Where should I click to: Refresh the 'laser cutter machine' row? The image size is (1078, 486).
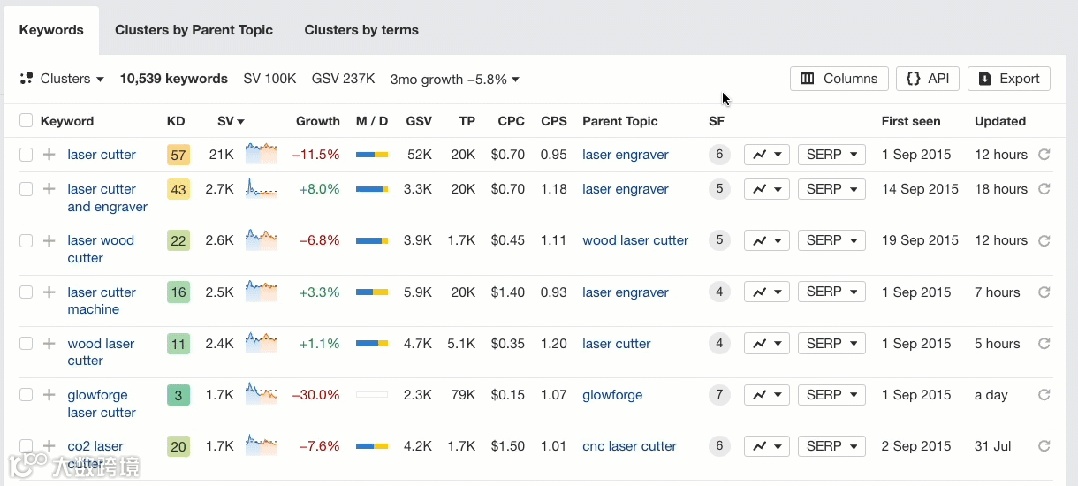1044,292
